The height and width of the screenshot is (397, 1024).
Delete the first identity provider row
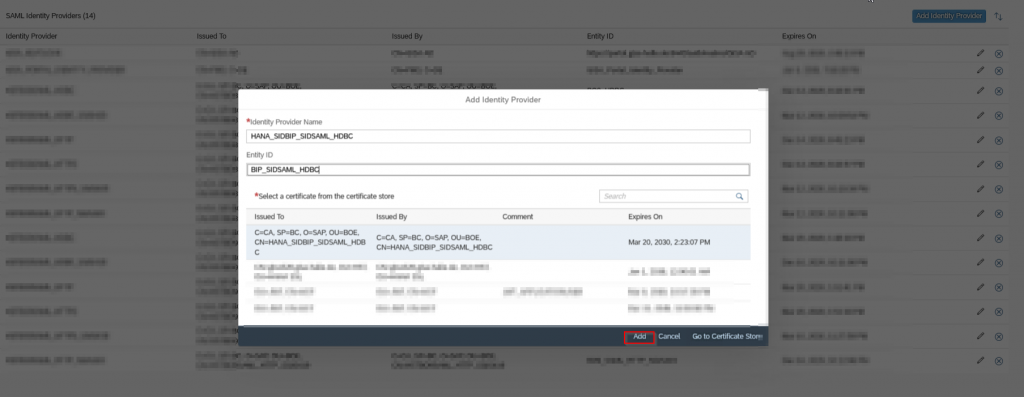pyautogui.click(x=999, y=54)
